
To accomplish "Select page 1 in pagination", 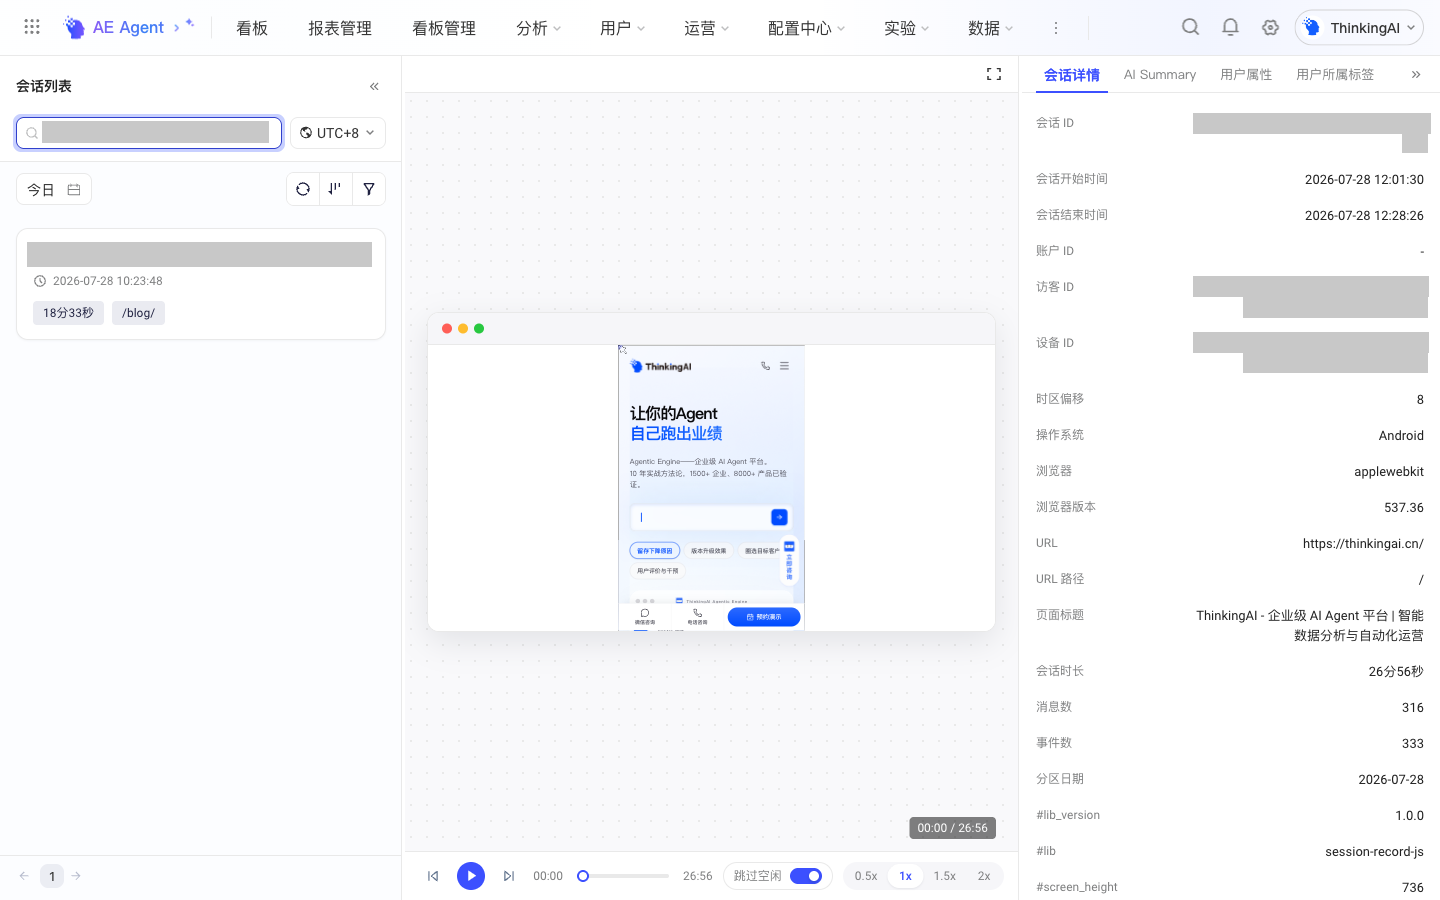I will pyautogui.click(x=52, y=876).
